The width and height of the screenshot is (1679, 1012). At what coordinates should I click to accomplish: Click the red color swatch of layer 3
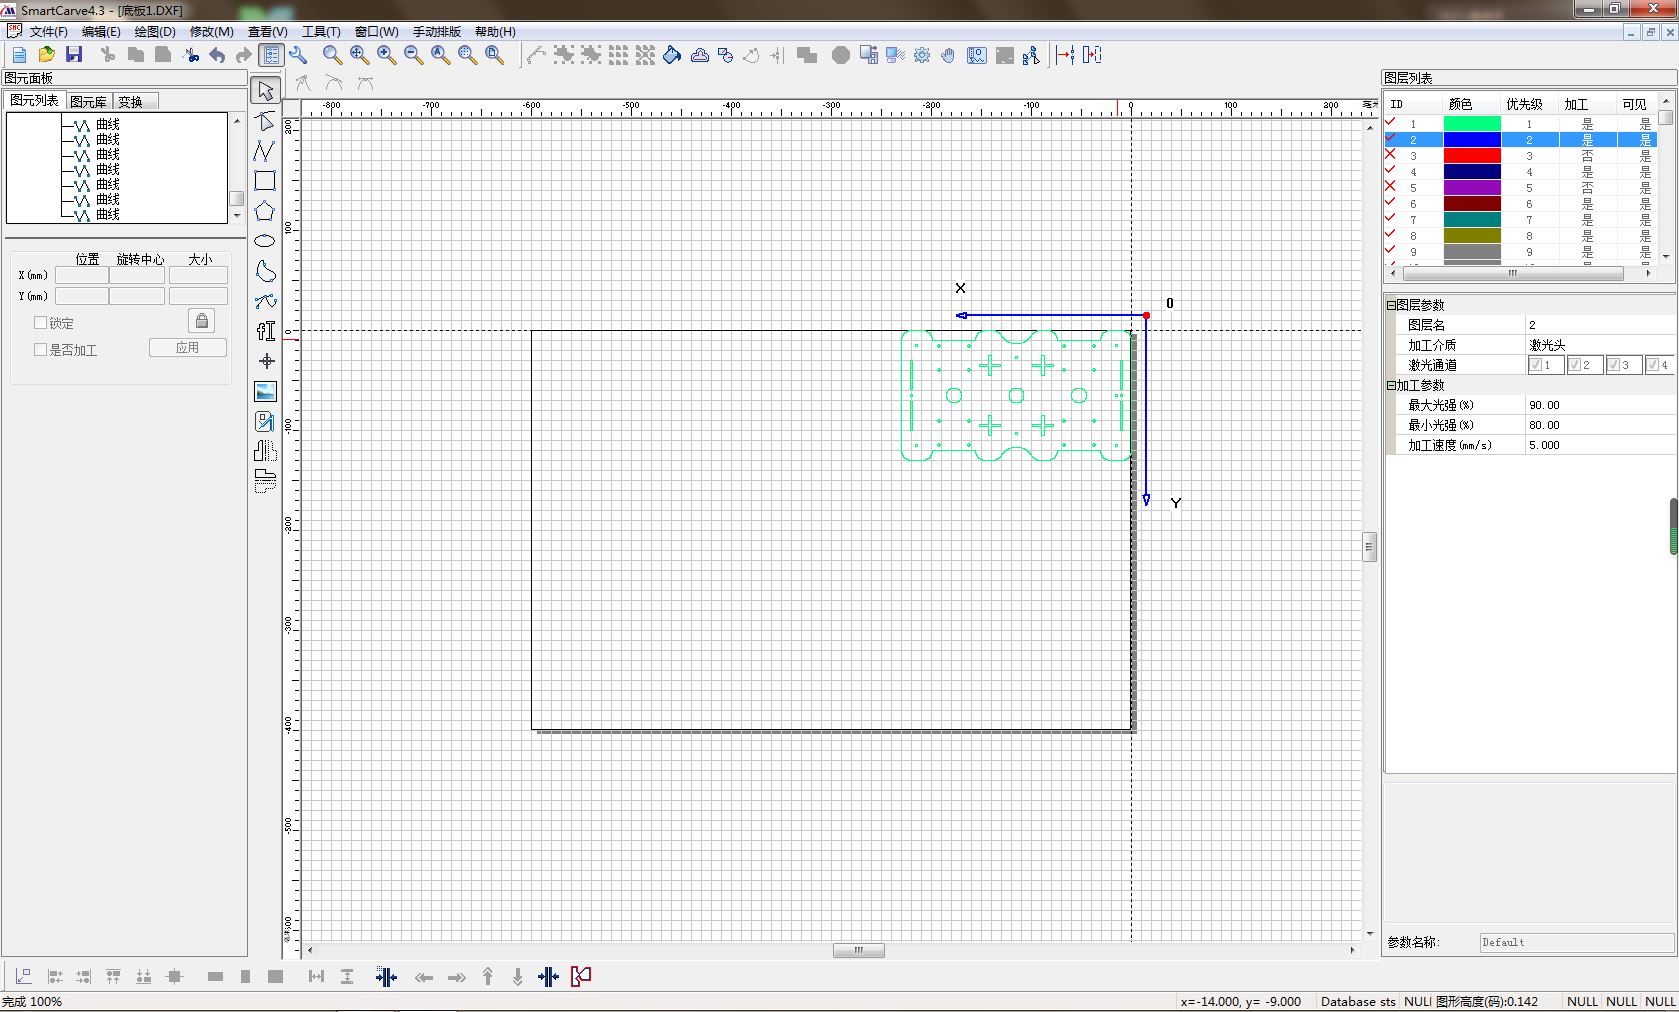(x=1472, y=156)
